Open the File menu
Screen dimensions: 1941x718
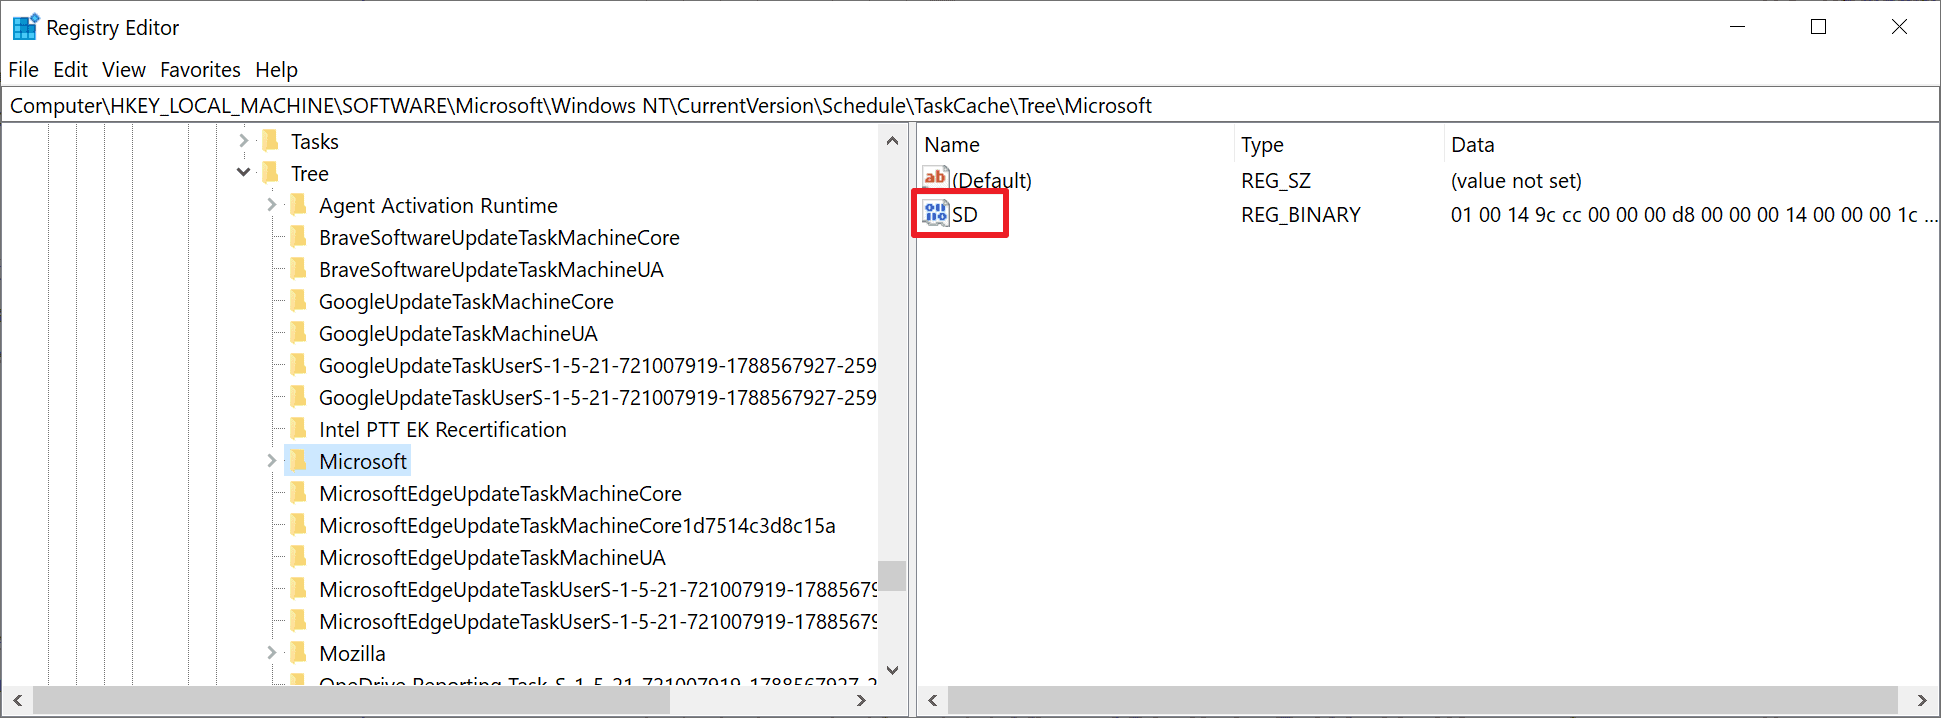(24, 70)
